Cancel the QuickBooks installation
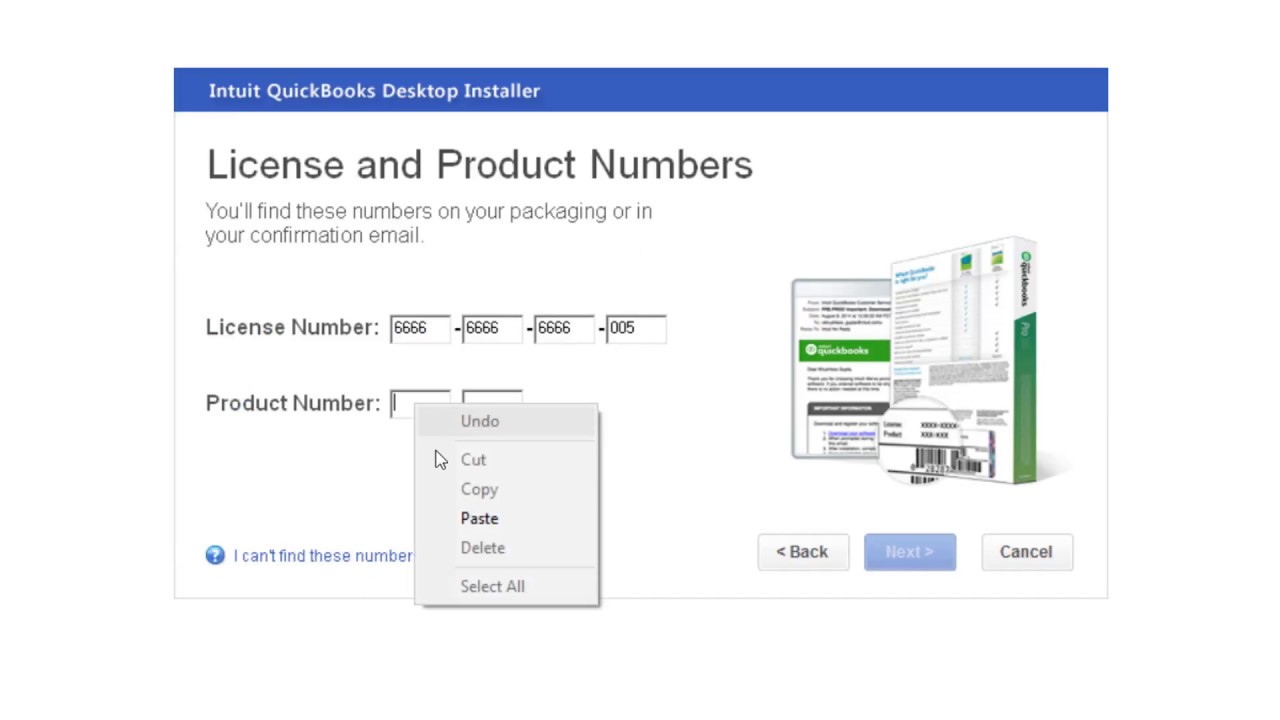Image resolution: width=1280 pixels, height=720 pixels. 1027,552
